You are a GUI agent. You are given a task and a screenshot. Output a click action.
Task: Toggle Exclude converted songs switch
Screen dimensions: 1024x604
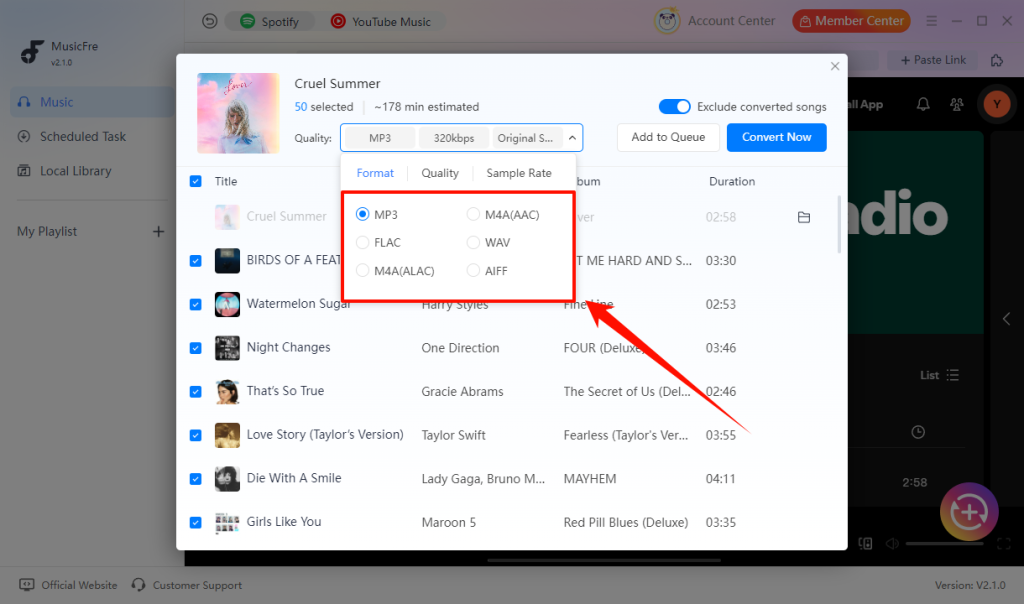[674, 106]
